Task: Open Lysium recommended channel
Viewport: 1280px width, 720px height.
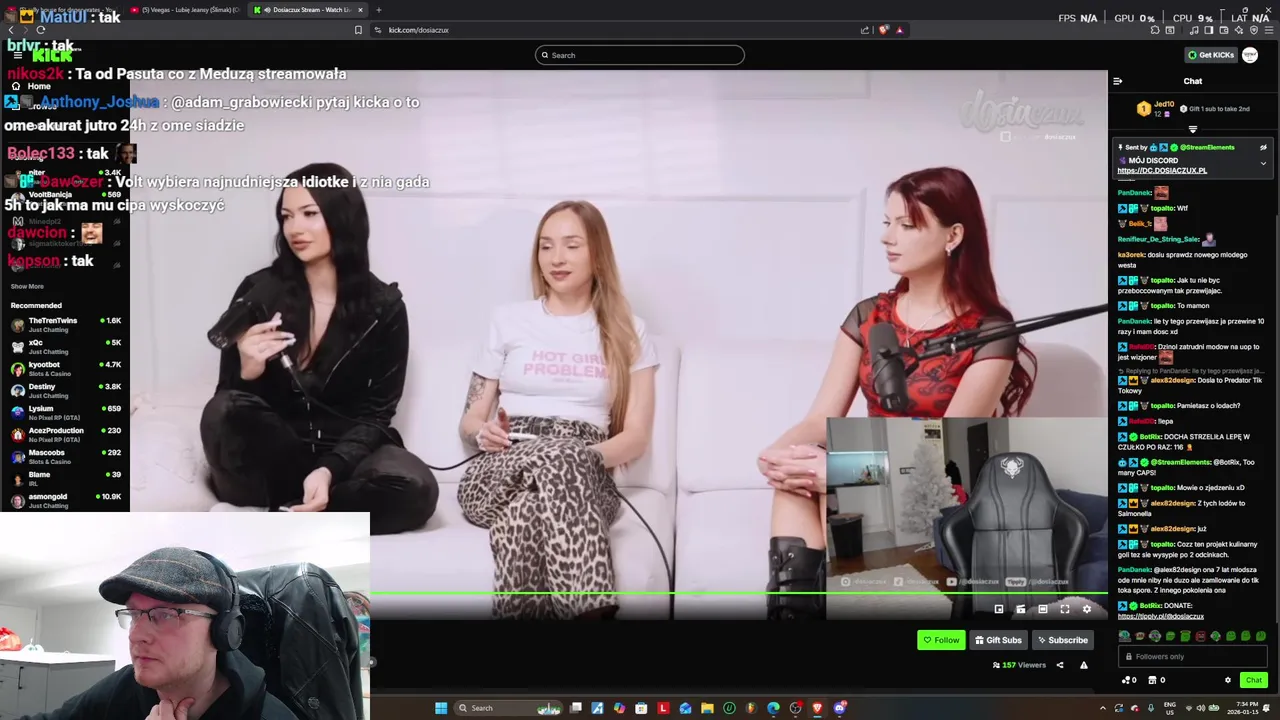Action: point(65,412)
